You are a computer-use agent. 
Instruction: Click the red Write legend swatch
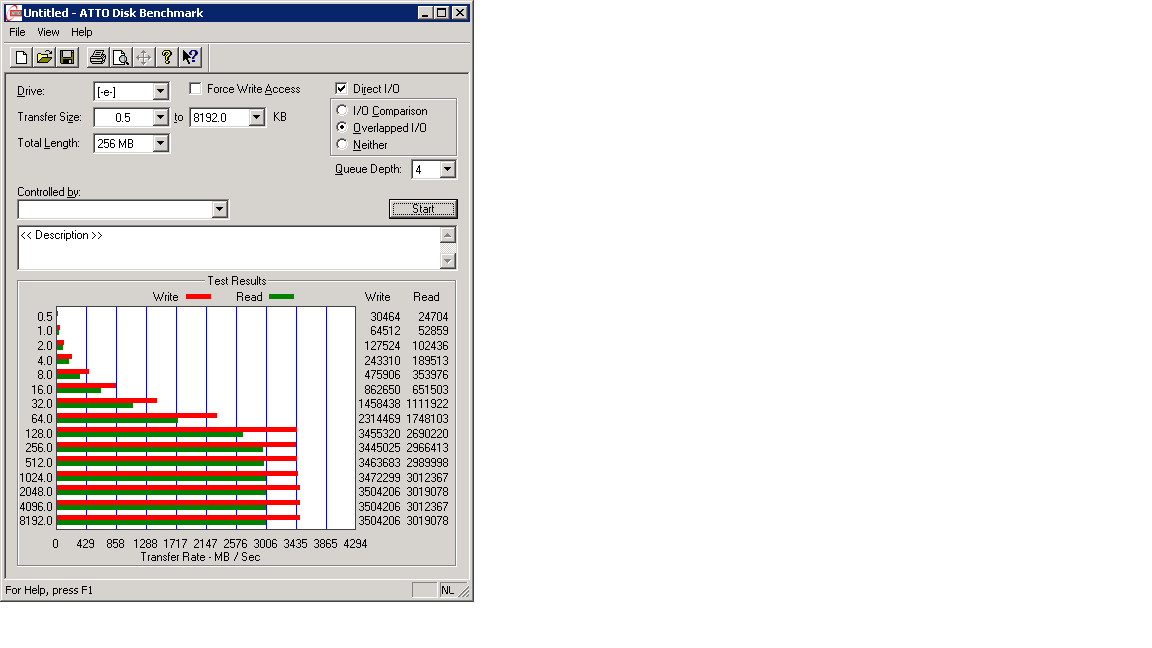coord(198,297)
